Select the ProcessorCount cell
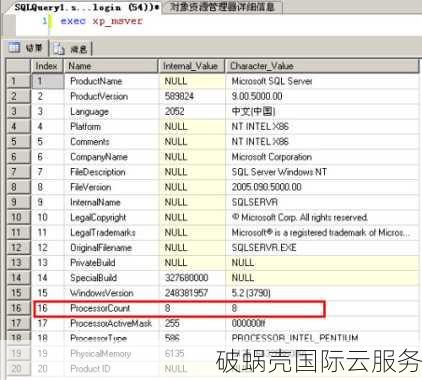 pyautogui.click(x=111, y=308)
